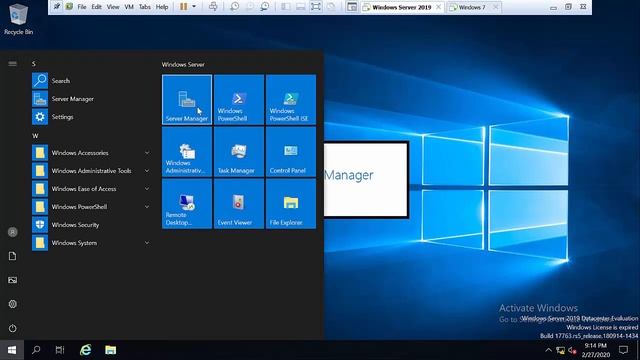Expand the Windows System folder
640x360 pixels.
[91, 242]
